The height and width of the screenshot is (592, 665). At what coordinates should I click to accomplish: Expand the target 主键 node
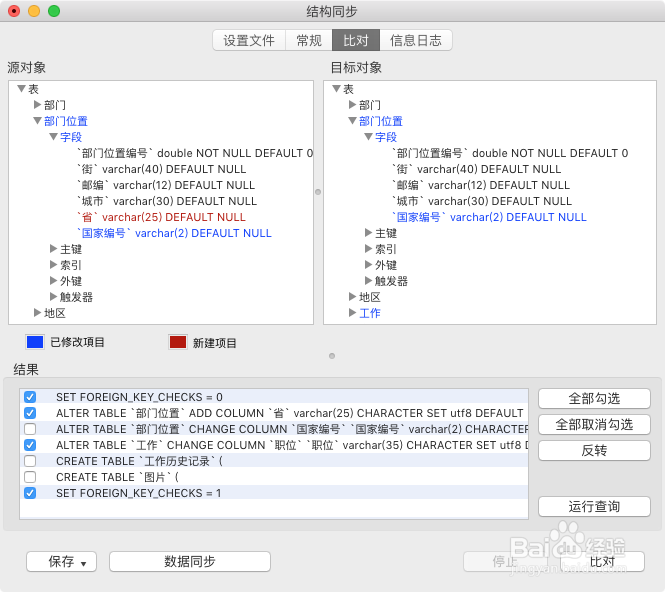(369, 232)
